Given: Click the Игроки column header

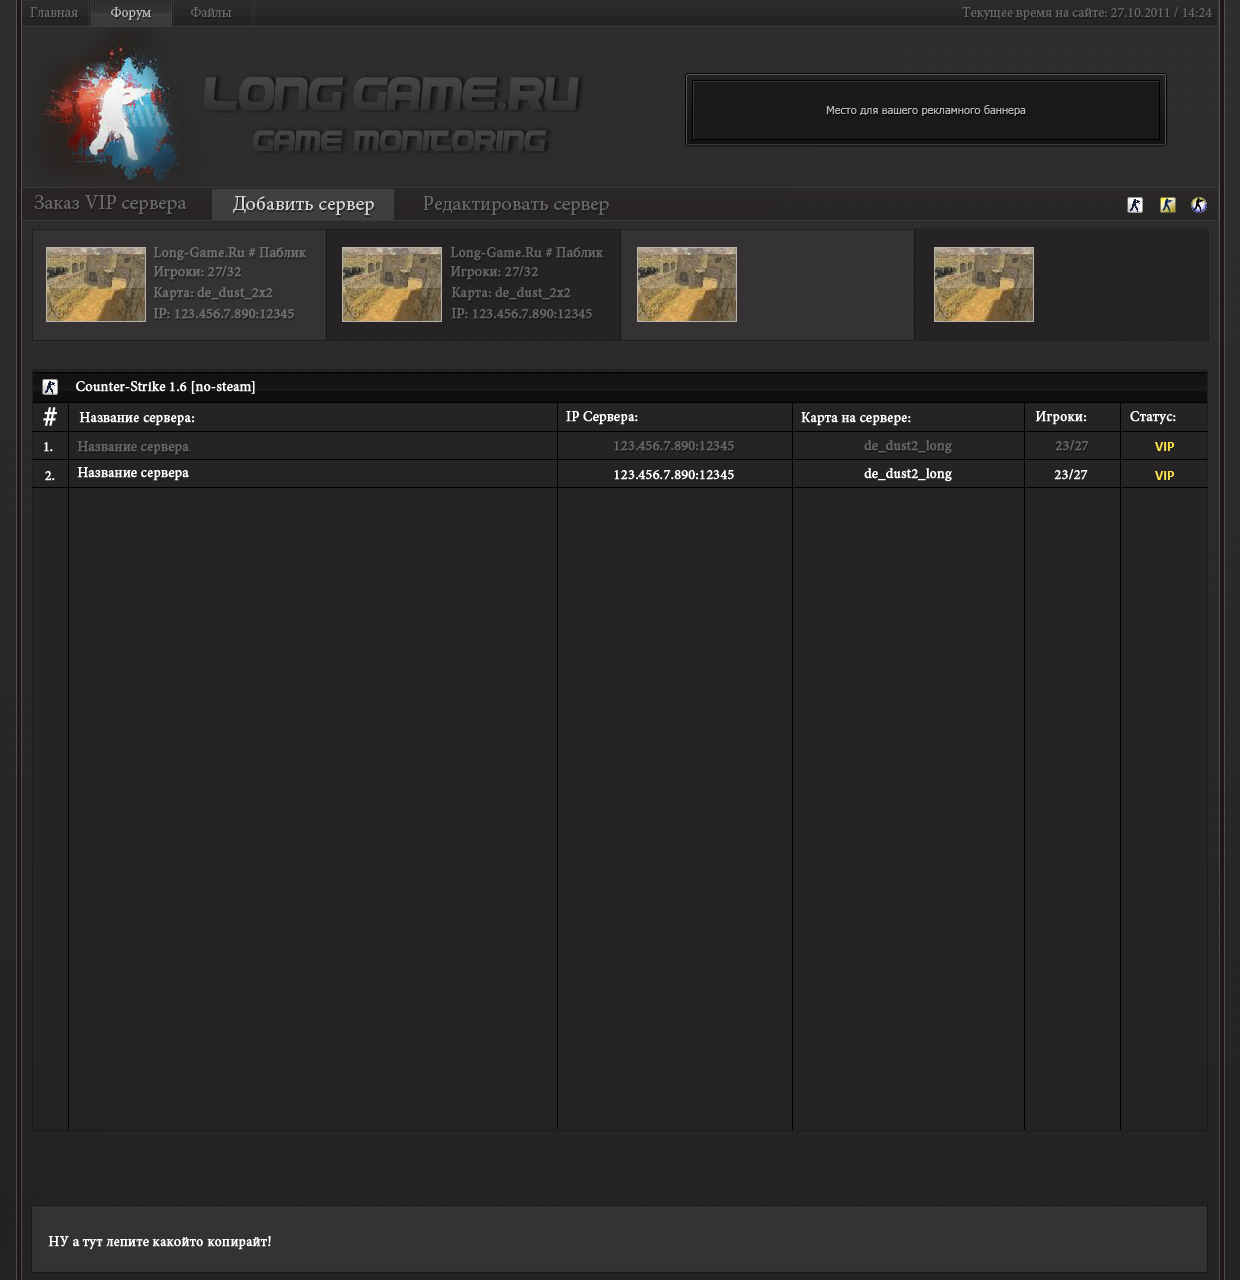Looking at the screenshot, I should [x=1061, y=417].
